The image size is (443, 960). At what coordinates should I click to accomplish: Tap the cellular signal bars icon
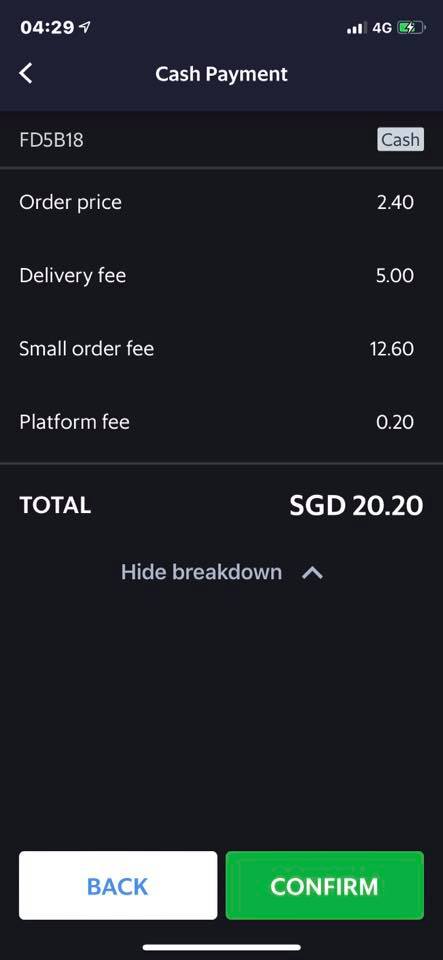pyautogui.click(x=356, y=28)
